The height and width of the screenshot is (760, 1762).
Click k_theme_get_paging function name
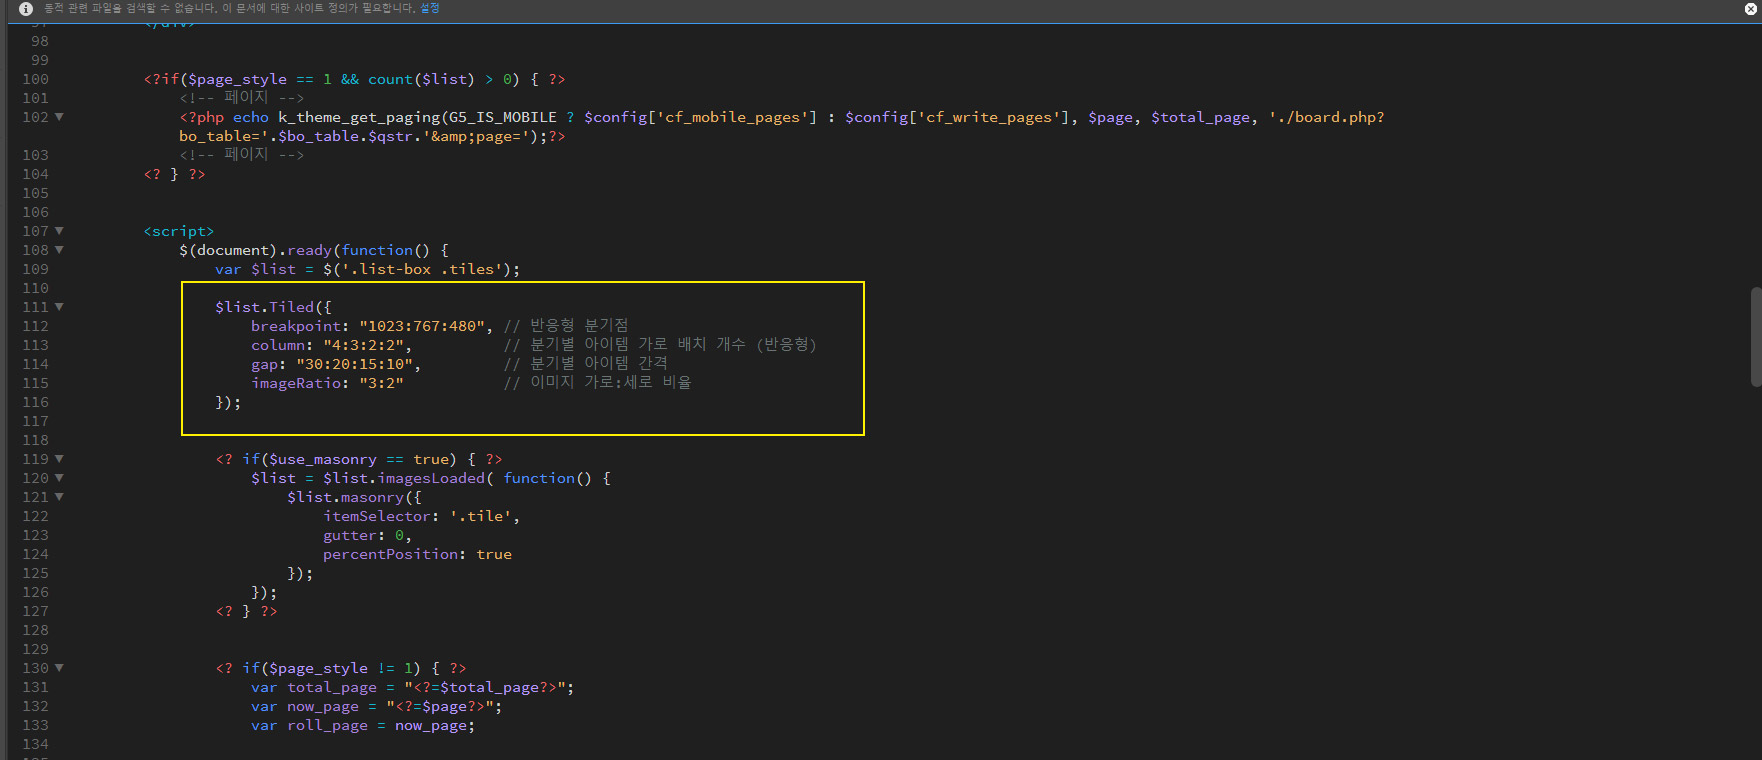coord(359,117)
